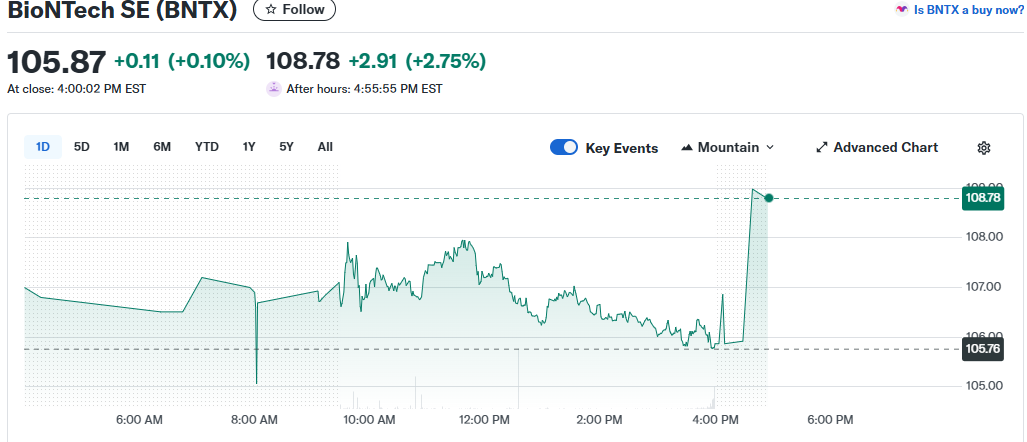Switch to the 5D range tab
1027x442 pixels.
coord(82,147)
